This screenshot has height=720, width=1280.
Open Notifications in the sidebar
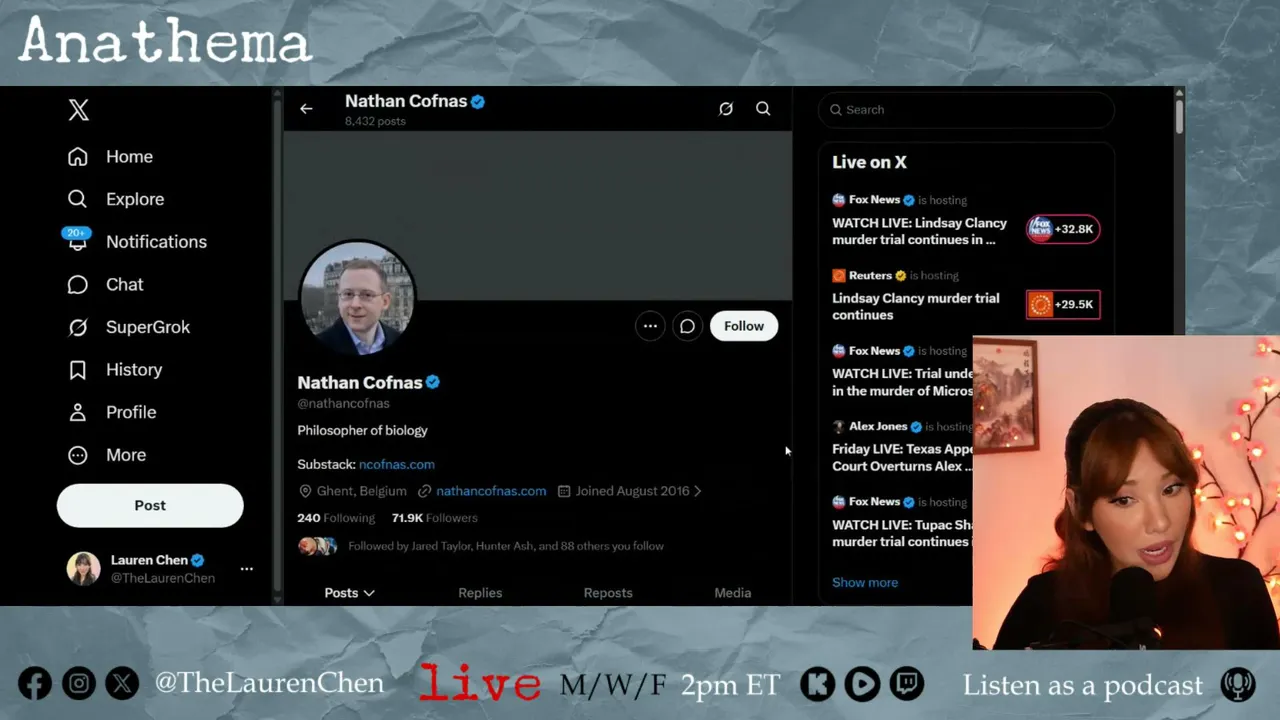136,242
